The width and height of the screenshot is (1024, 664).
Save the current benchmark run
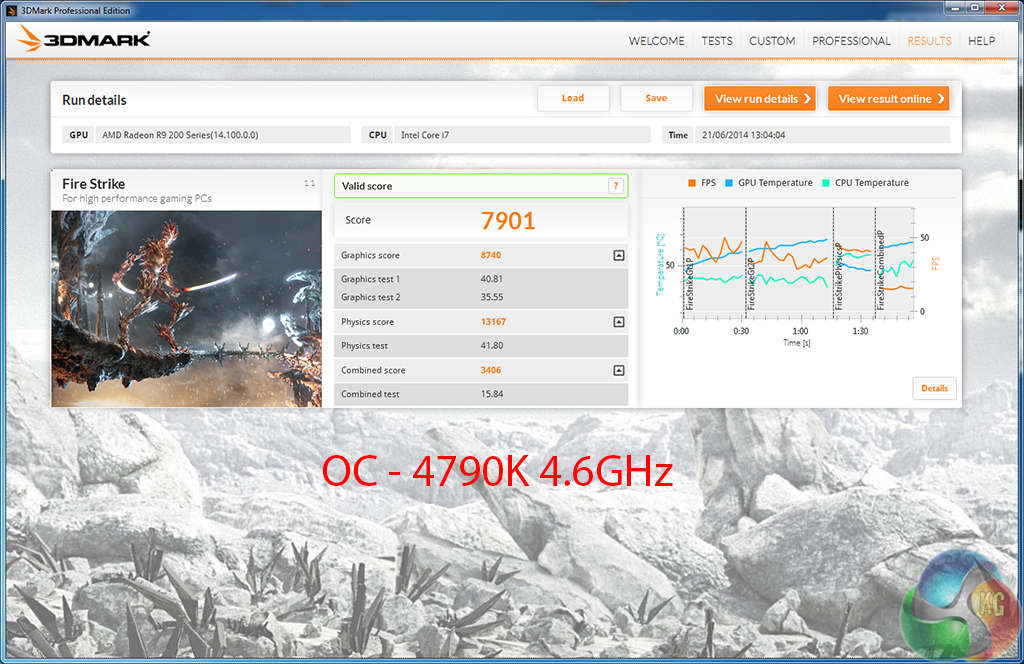(656, 98)
